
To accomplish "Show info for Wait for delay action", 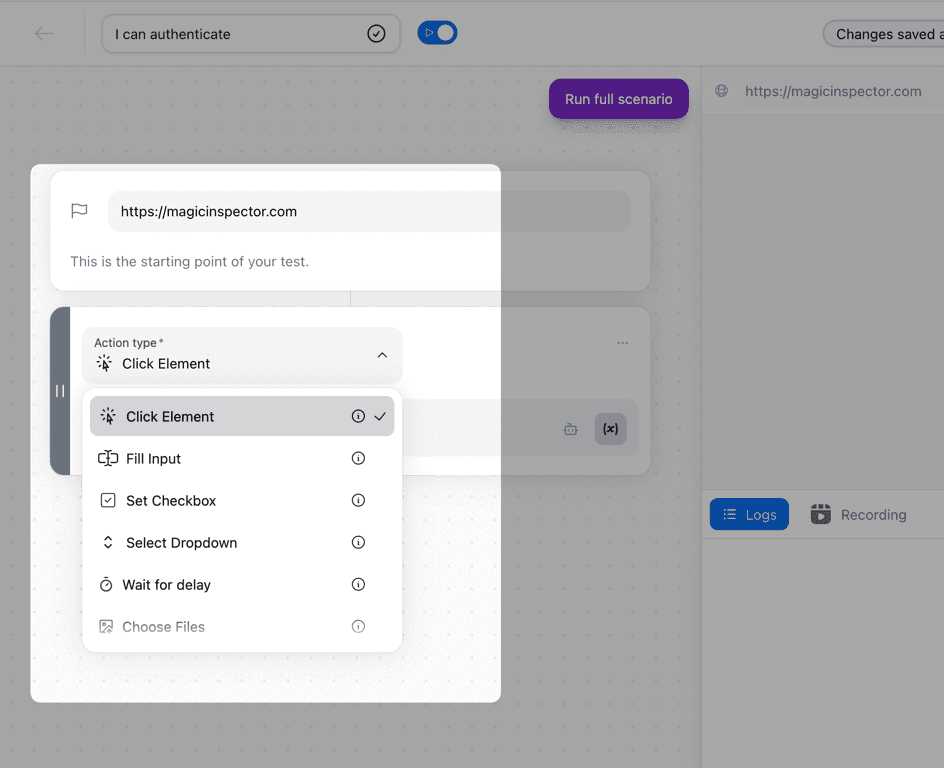I will coord(358,584).
